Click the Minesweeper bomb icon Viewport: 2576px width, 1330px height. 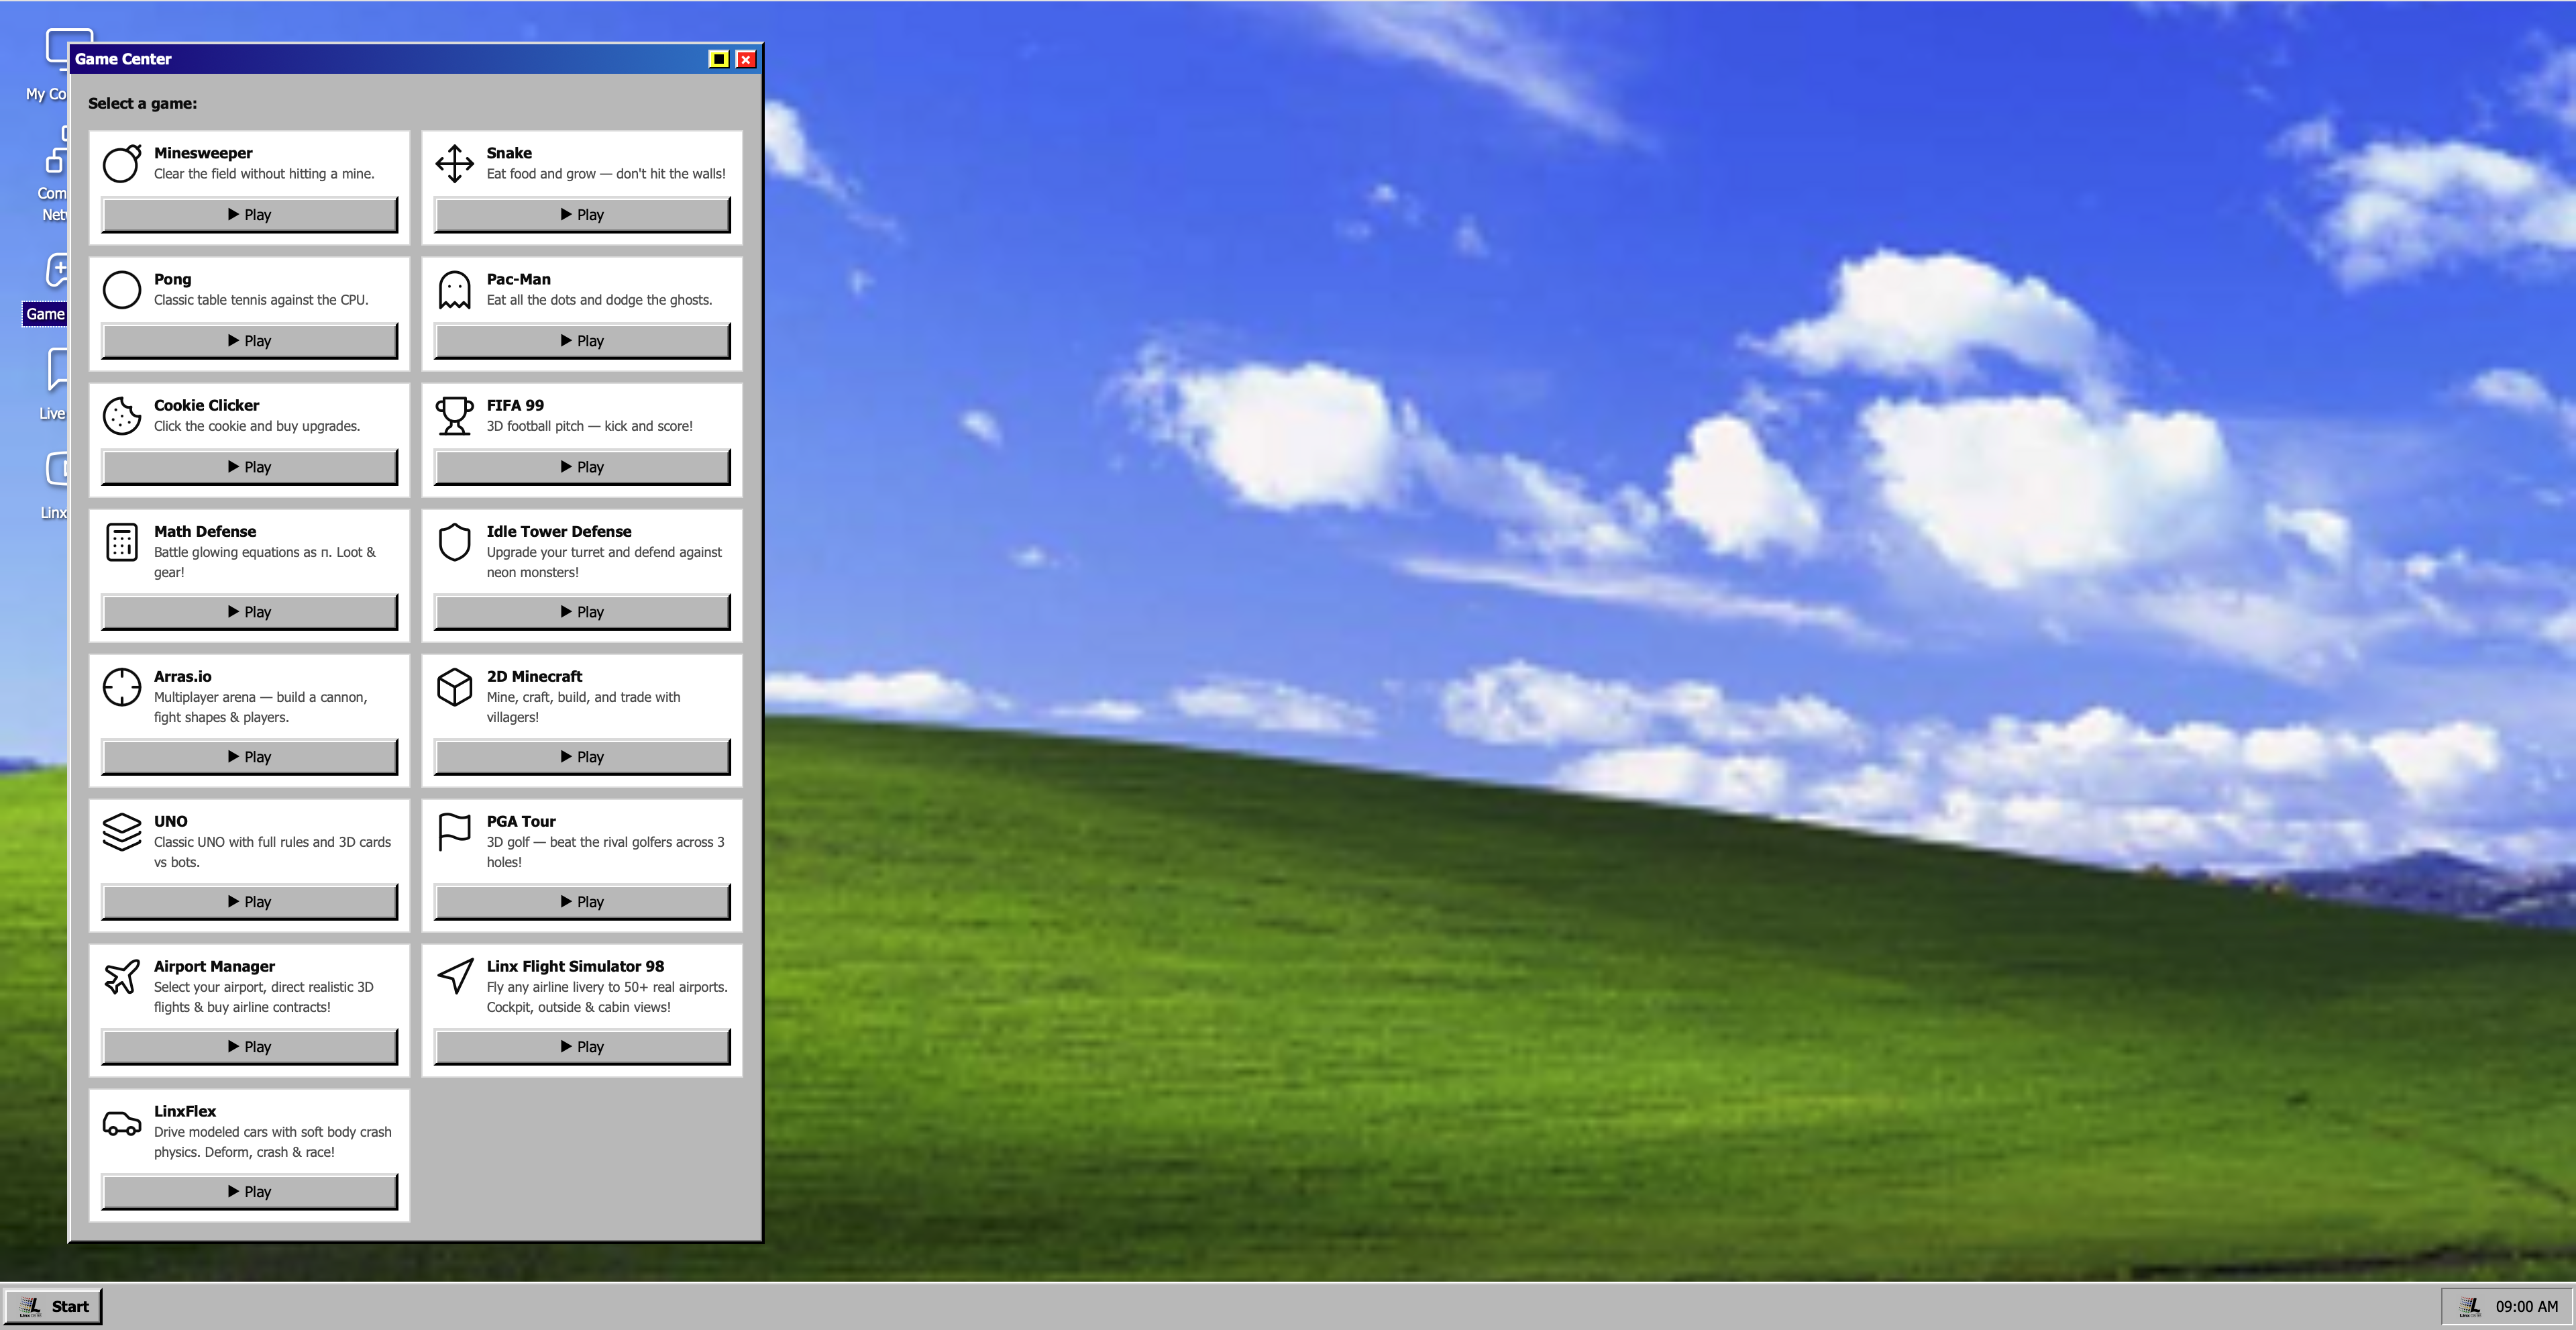click(122, 164)
